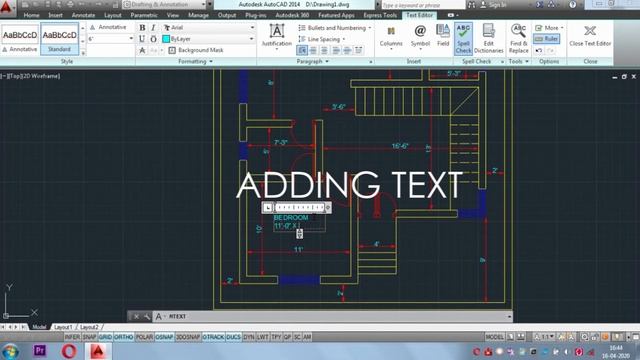640x360 pixels.
Task: Switch to the Layout2 tab
Action: (89, 327)
